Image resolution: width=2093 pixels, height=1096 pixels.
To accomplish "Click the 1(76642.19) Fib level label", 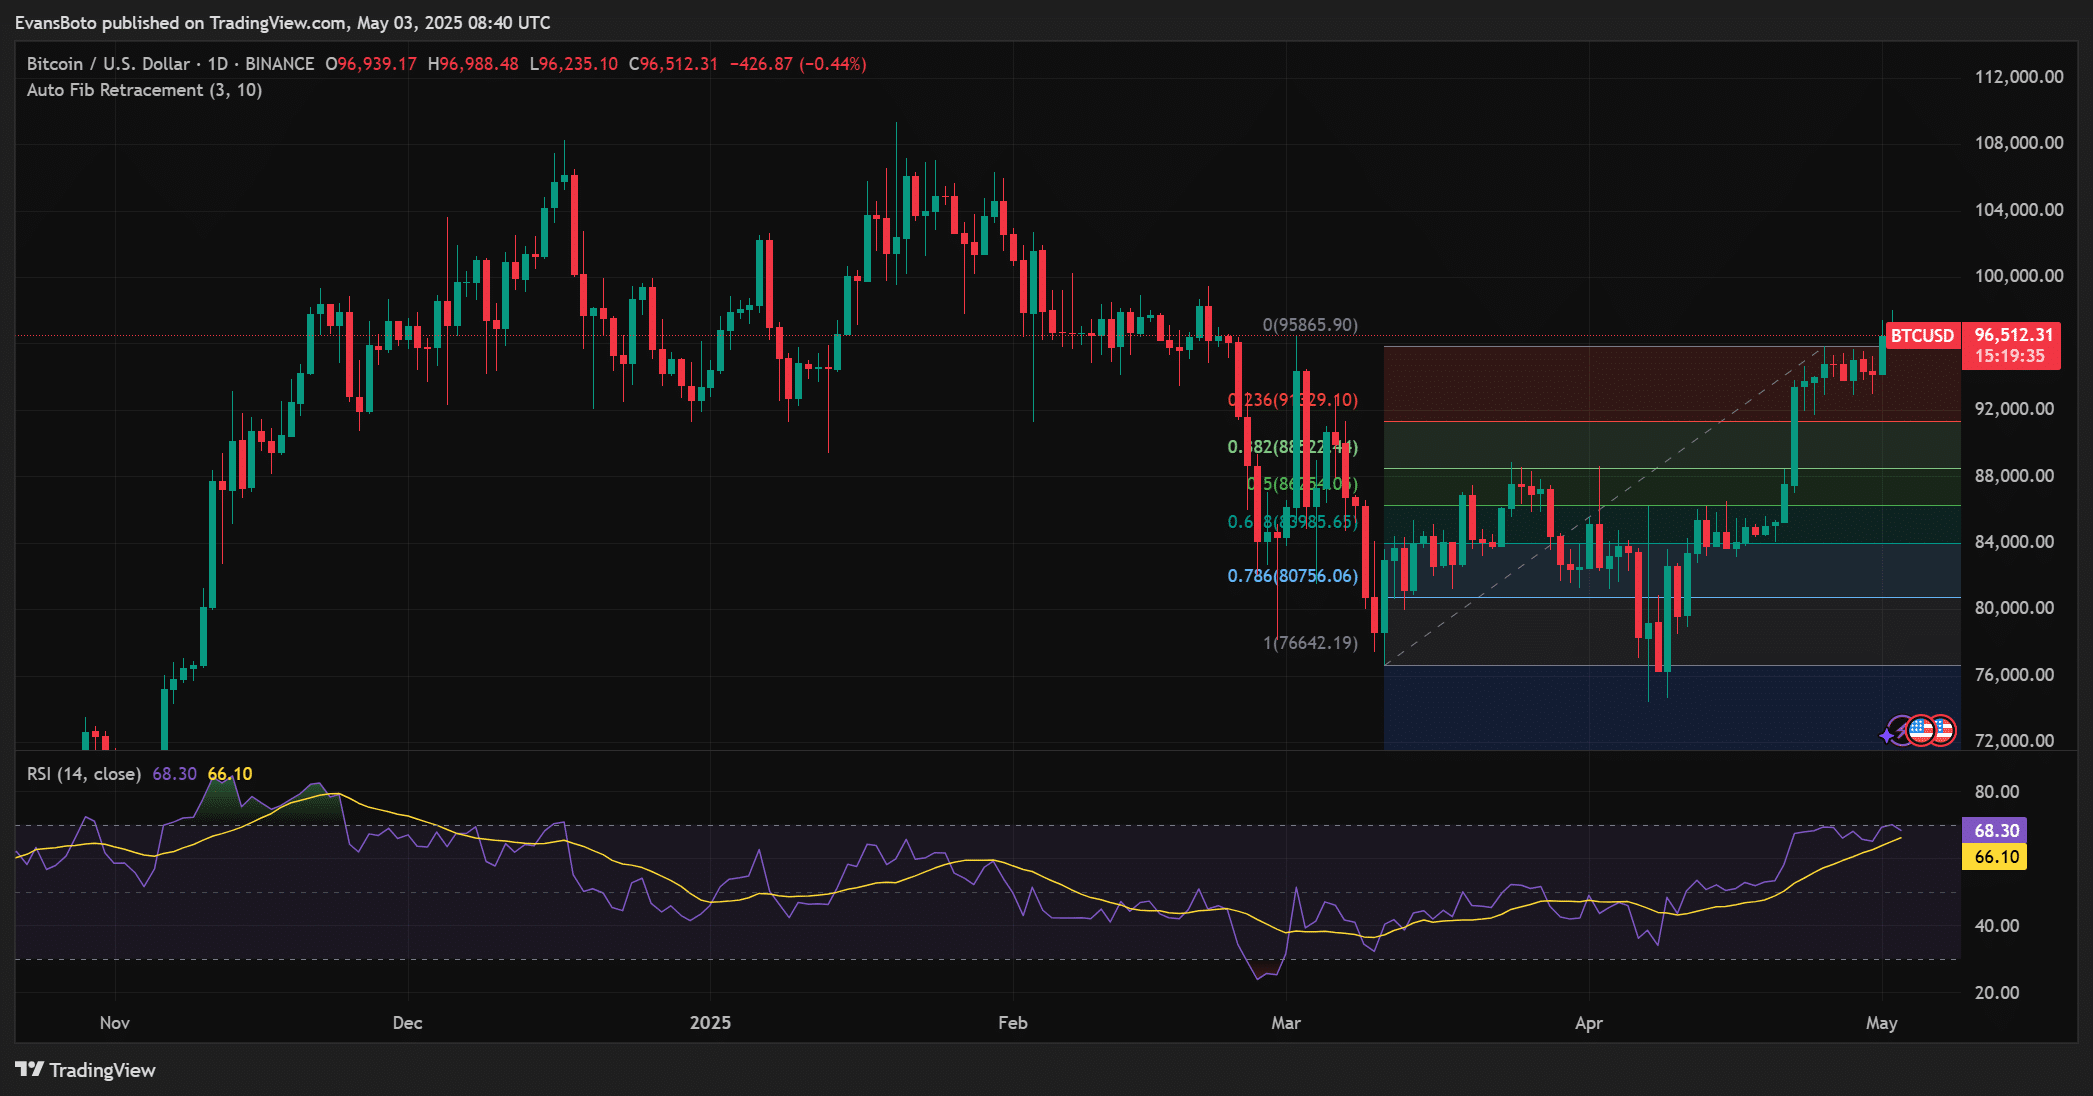I will pyautogui.click(x=1310, y=643).
